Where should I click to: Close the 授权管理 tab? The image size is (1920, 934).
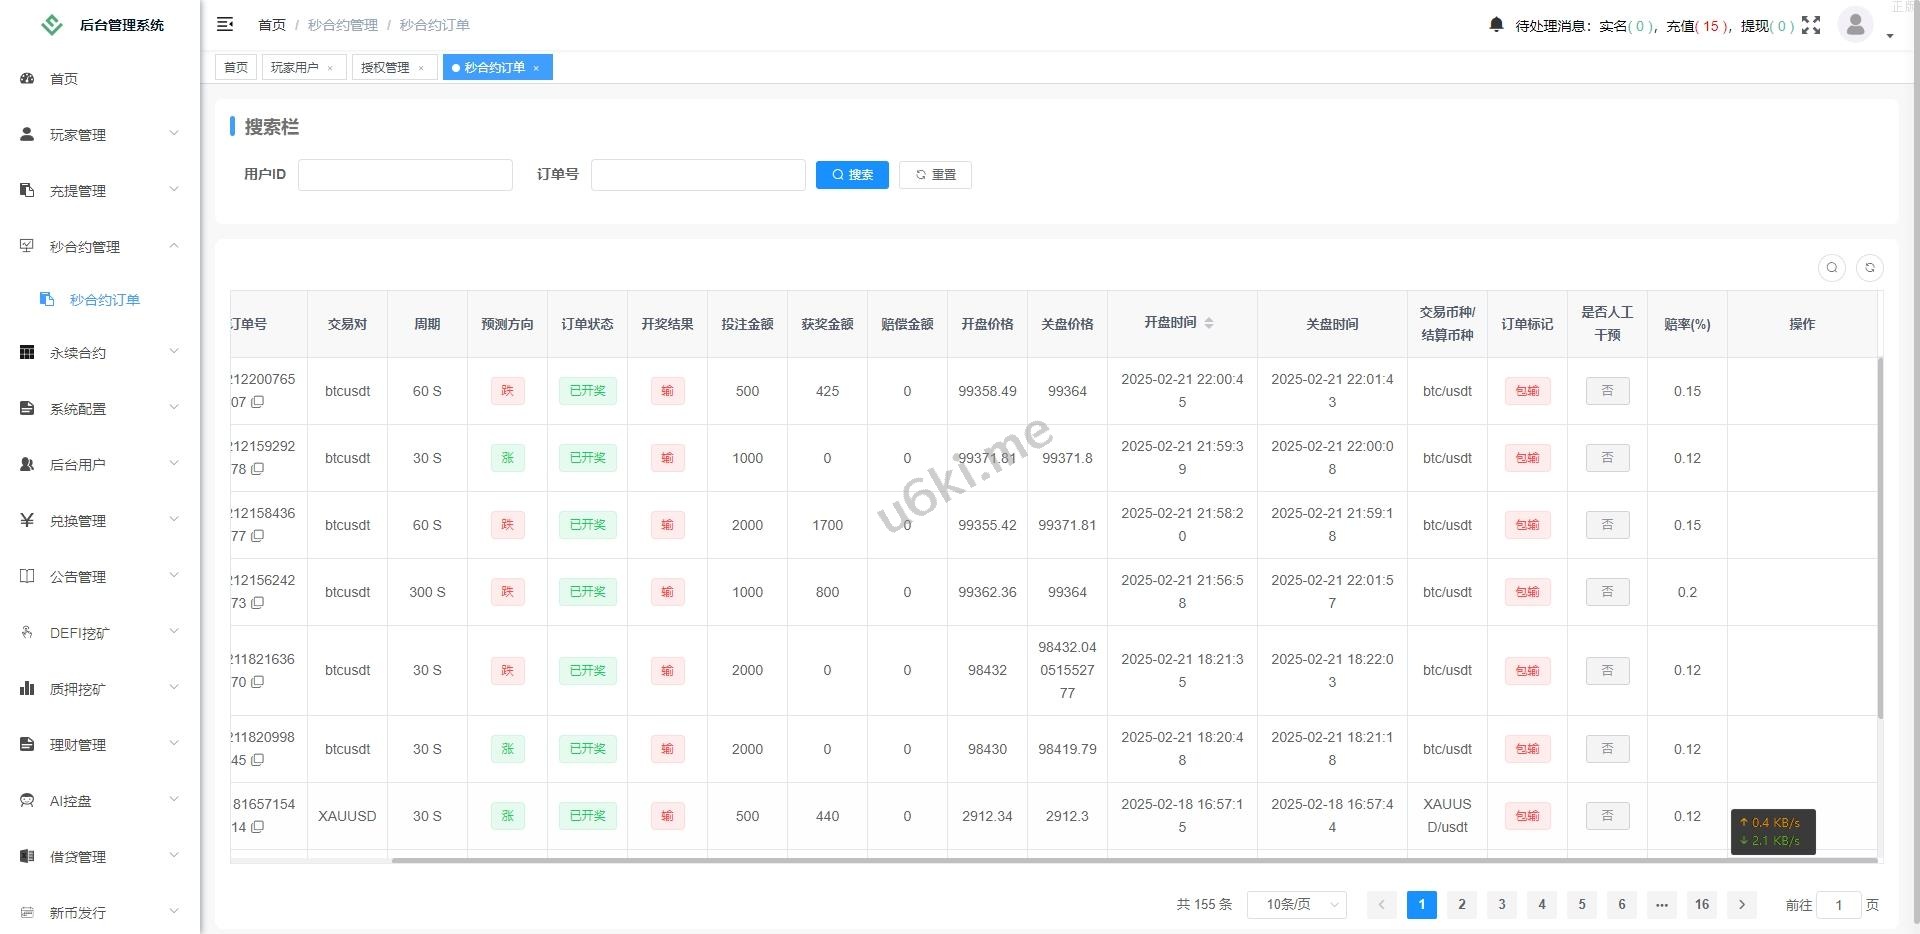(x=421, y=68)
